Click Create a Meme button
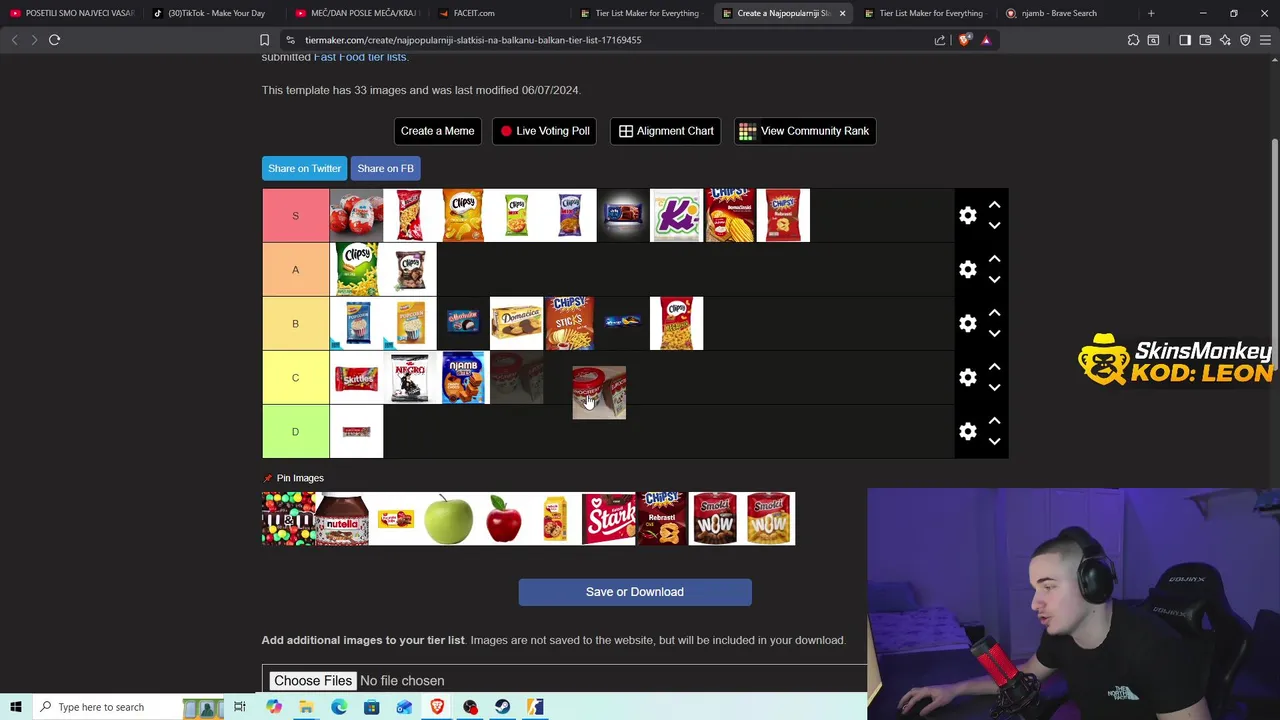 437,131
